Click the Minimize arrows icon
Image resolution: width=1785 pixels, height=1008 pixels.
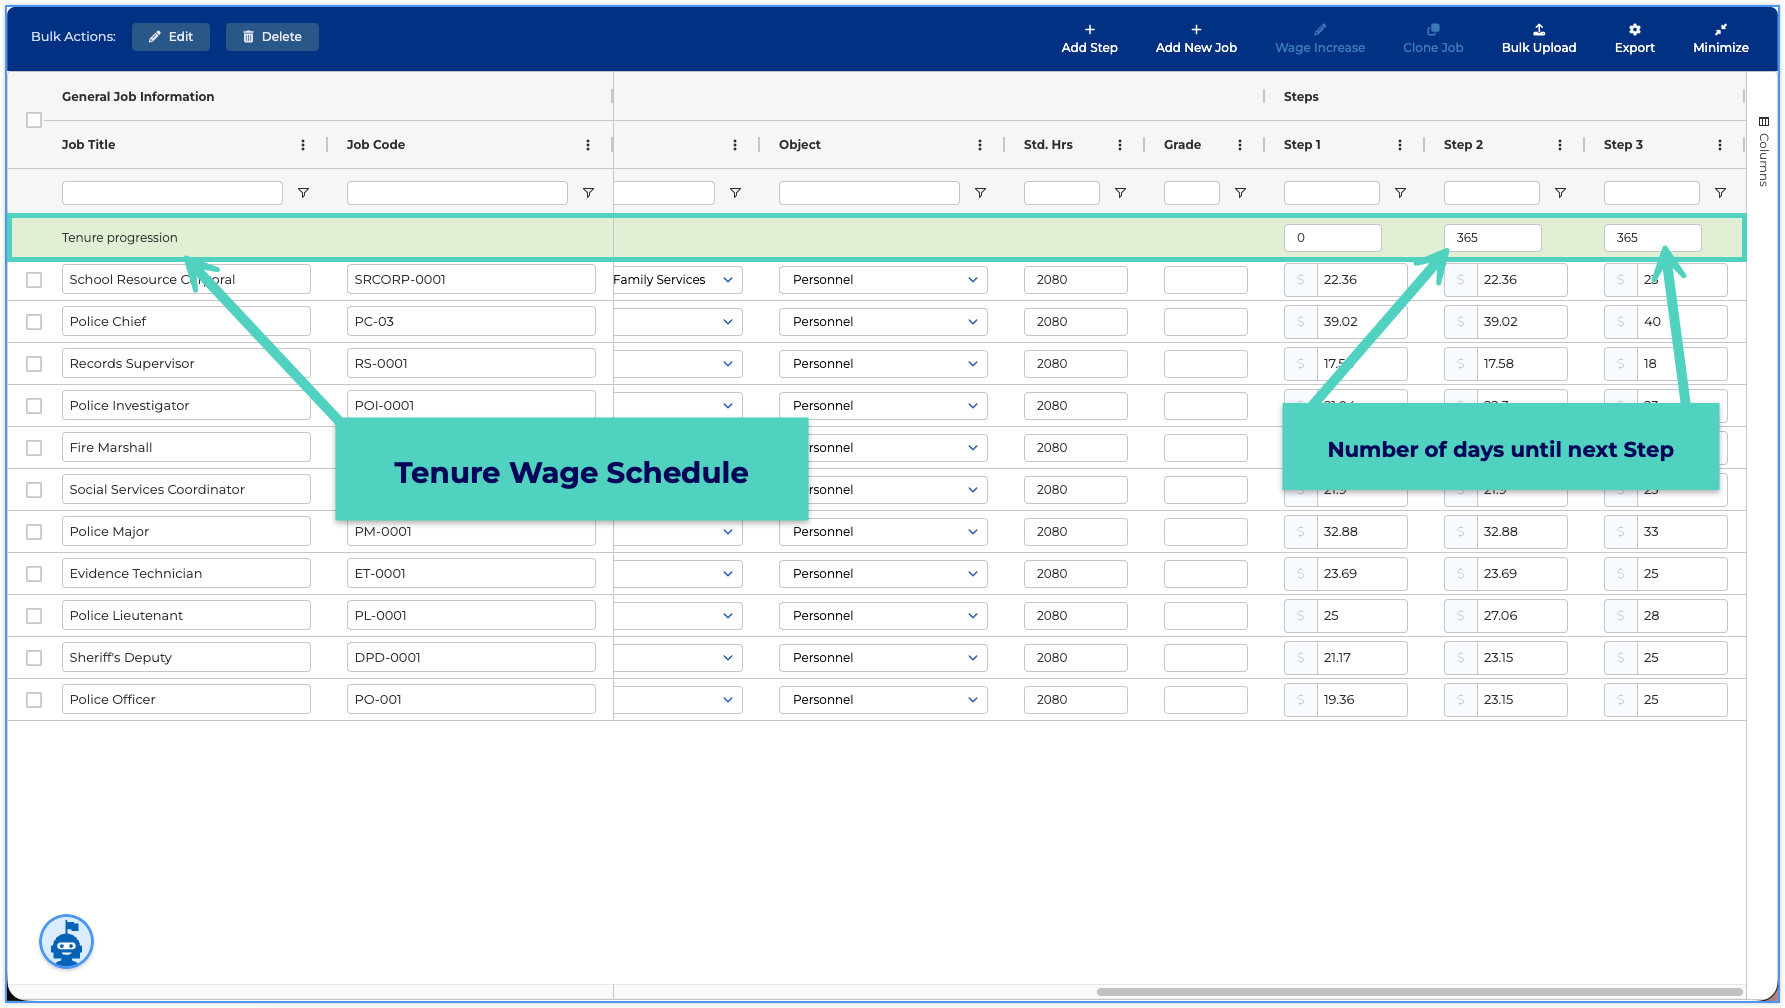(x=1720, y=30)
